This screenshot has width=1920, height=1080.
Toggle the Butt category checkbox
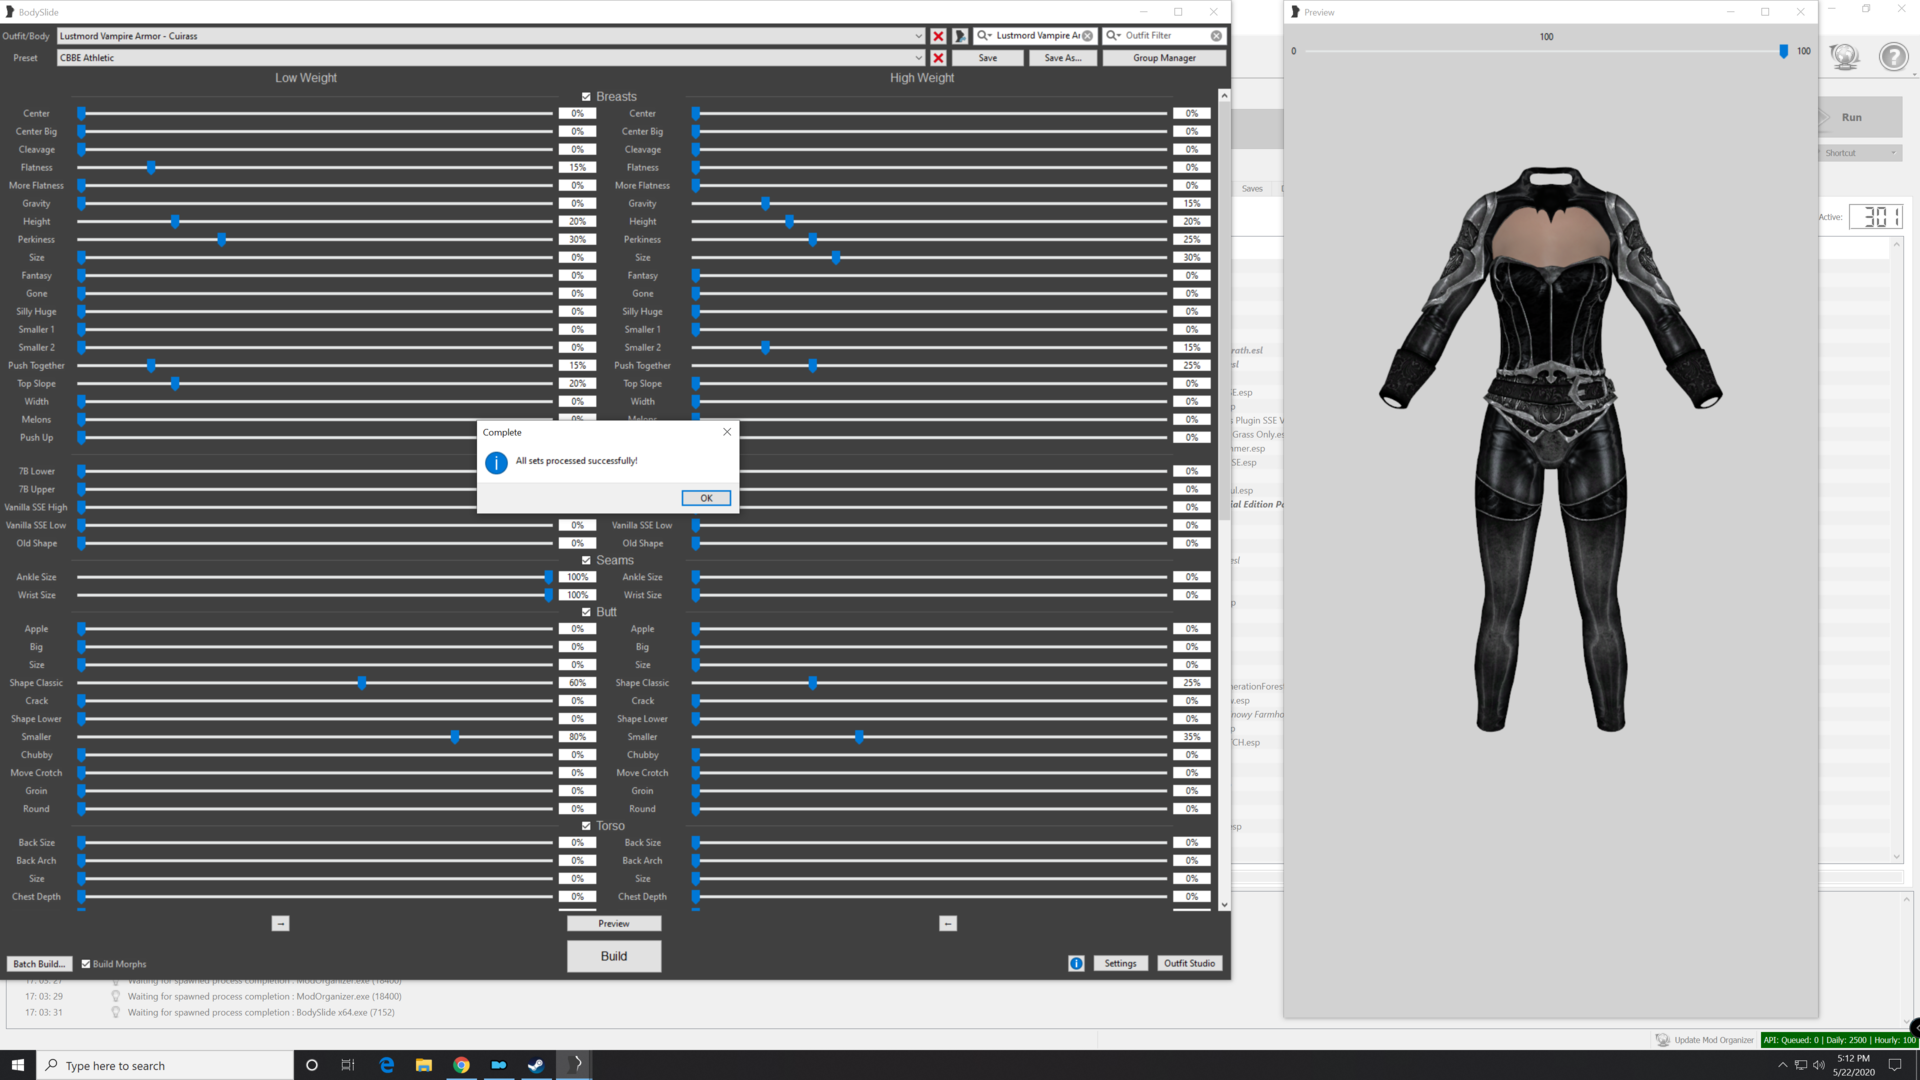[x=587, y=612]
